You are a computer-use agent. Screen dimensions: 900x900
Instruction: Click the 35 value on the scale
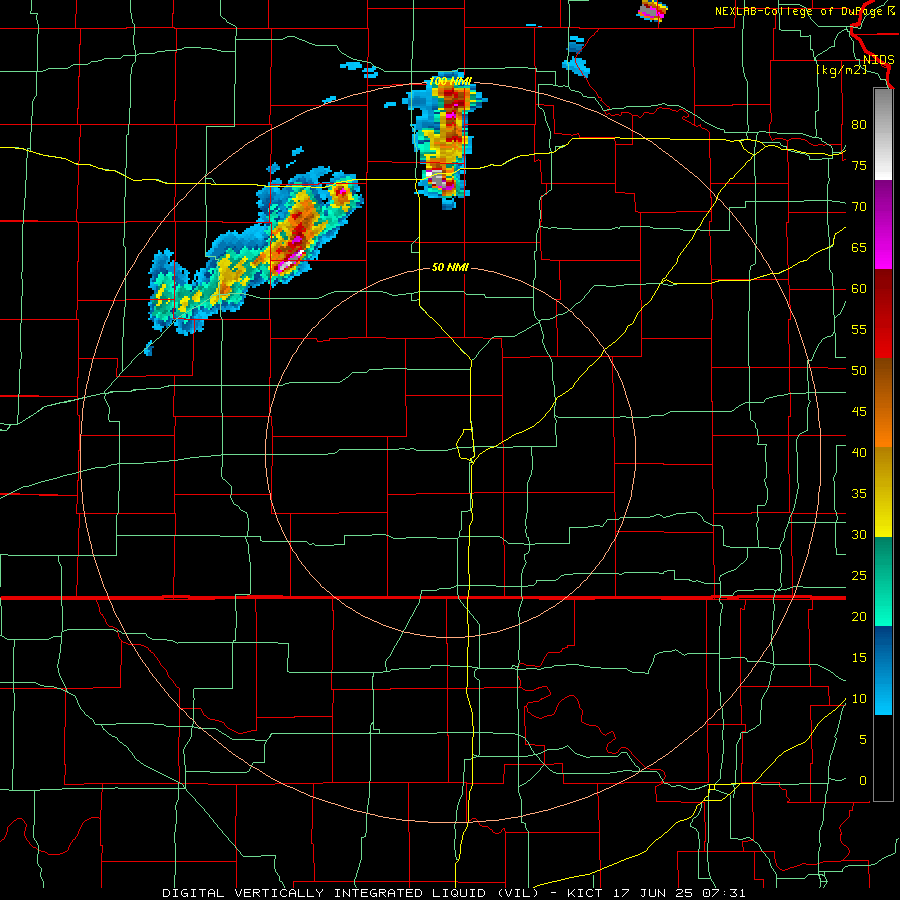click(859, 494)
